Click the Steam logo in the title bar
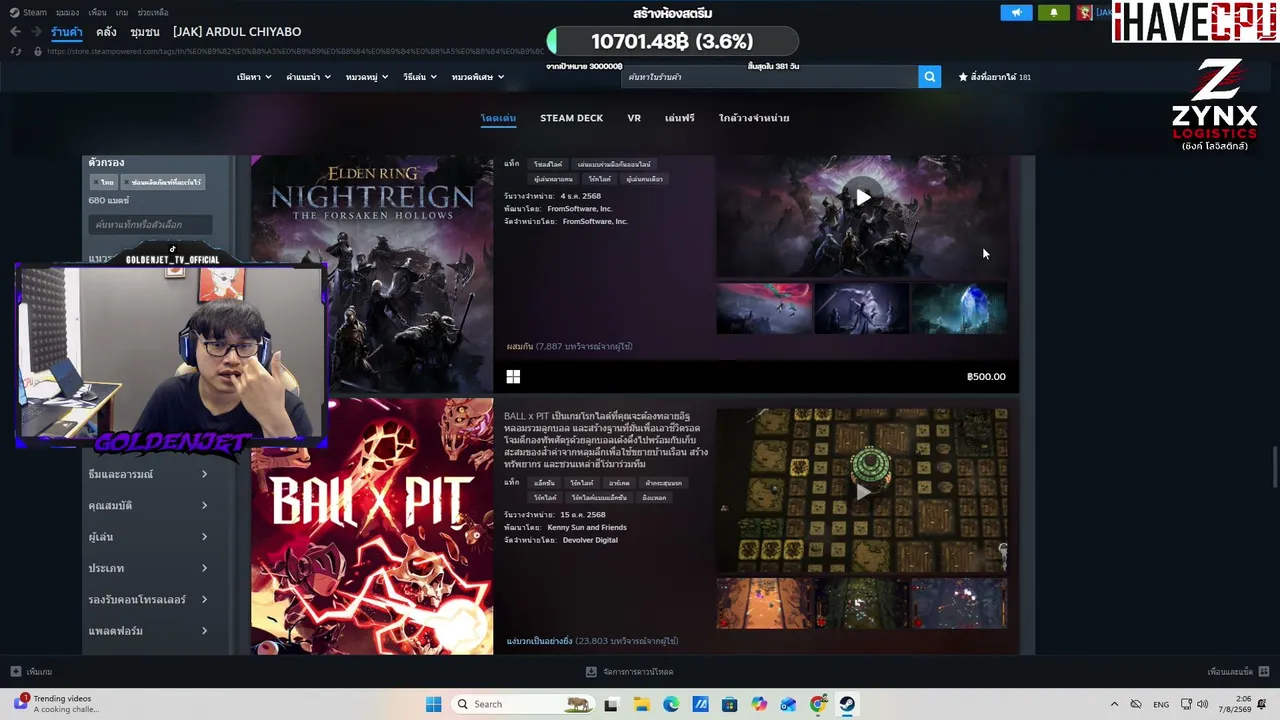Viewport: 1280px width, 720px height. (x=13, y=12)
